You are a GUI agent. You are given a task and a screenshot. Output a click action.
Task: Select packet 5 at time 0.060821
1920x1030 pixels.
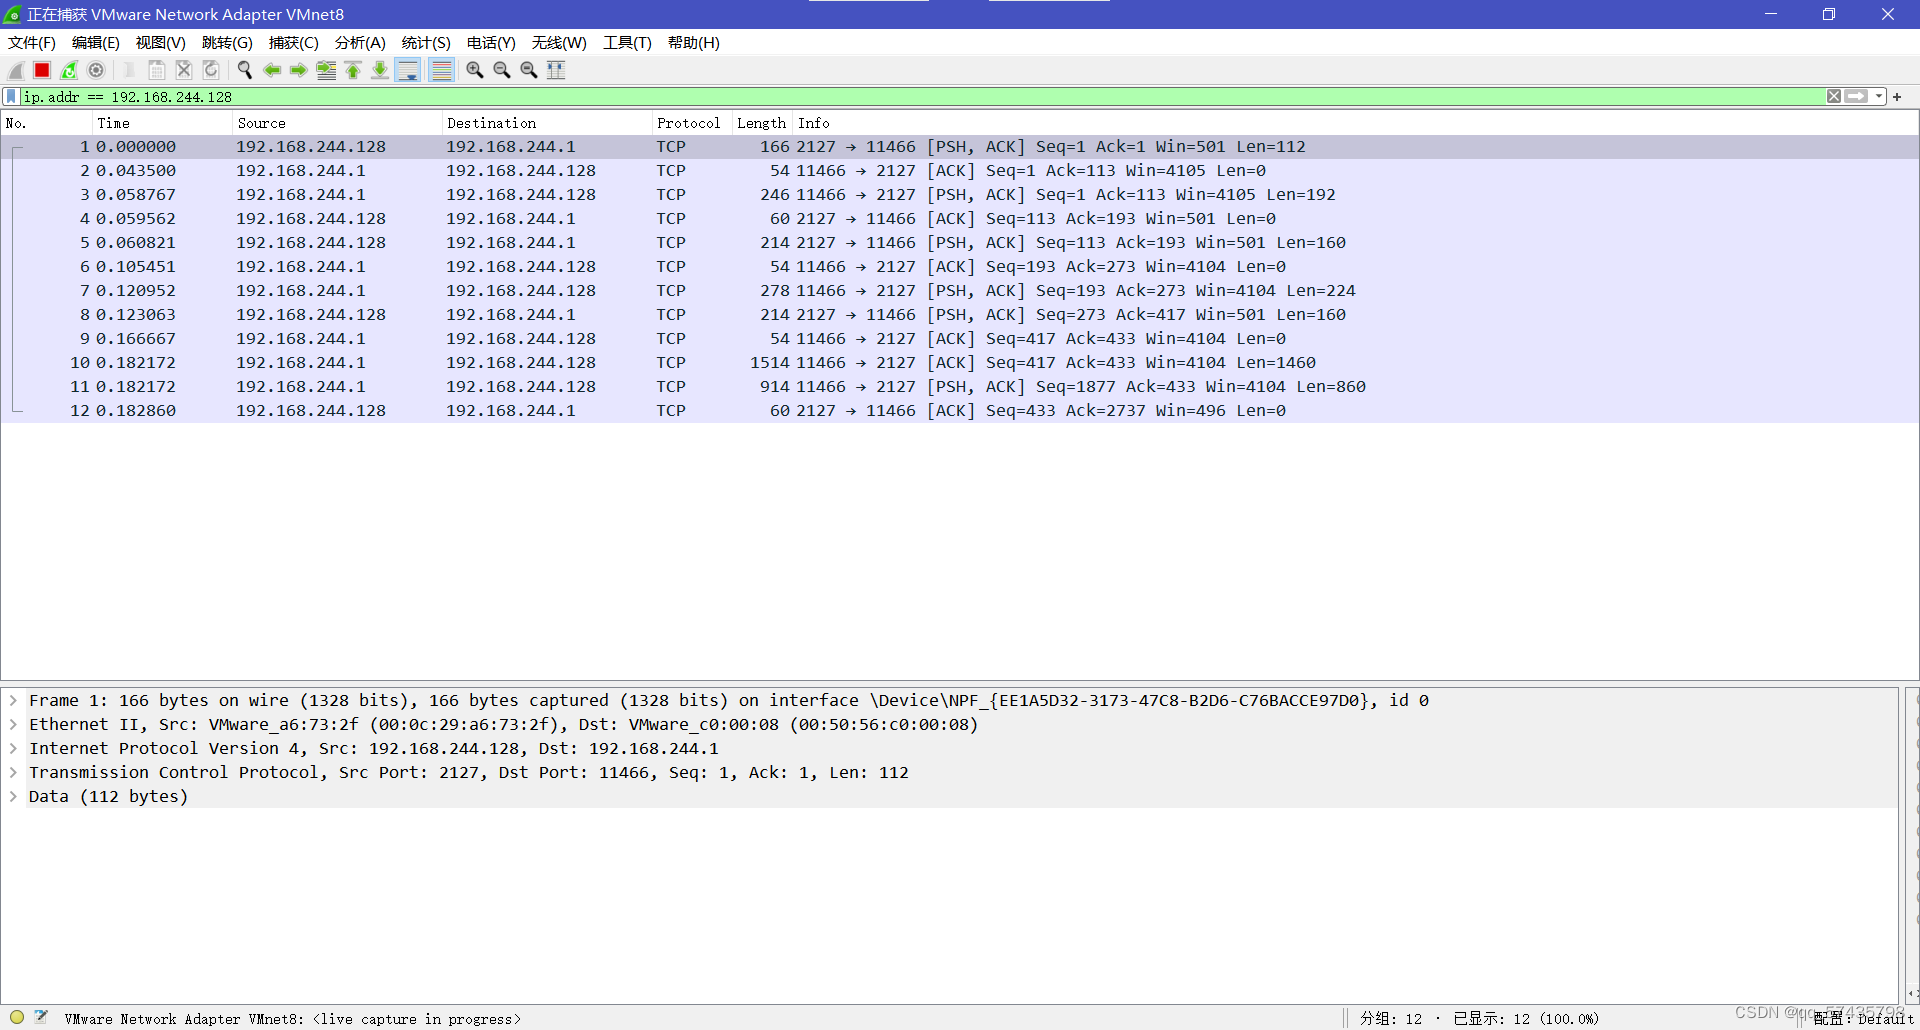[x=960, y=243]
